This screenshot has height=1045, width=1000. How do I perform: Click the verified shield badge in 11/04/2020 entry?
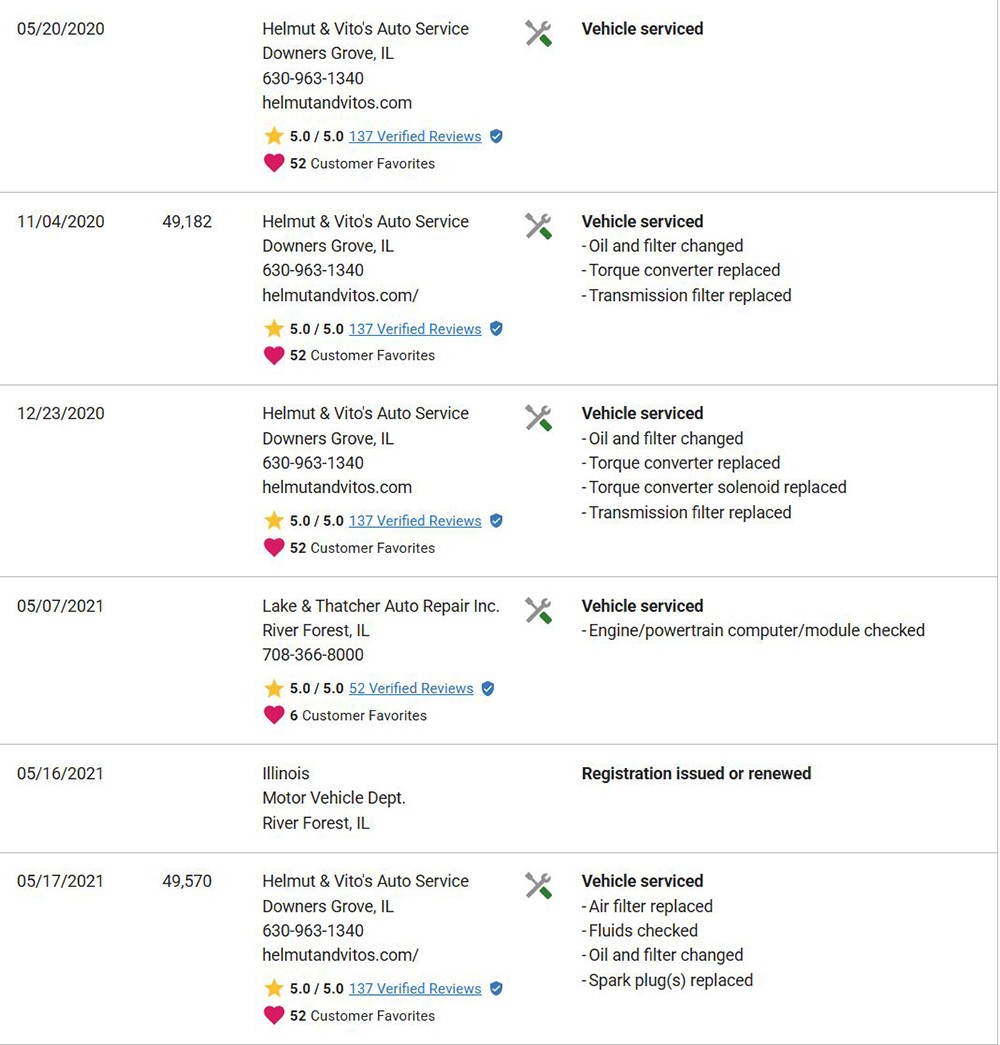pyautogui.click(x=496, y=329)
